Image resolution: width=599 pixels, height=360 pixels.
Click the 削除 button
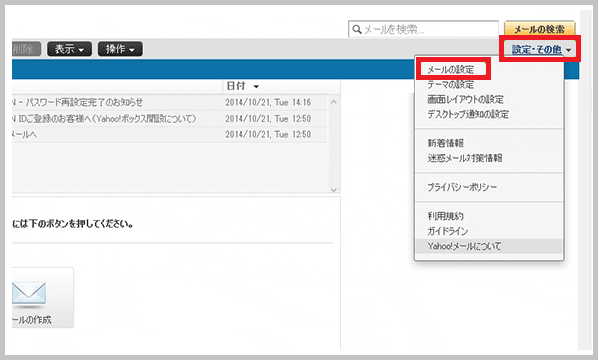click(x=26, y=49)
